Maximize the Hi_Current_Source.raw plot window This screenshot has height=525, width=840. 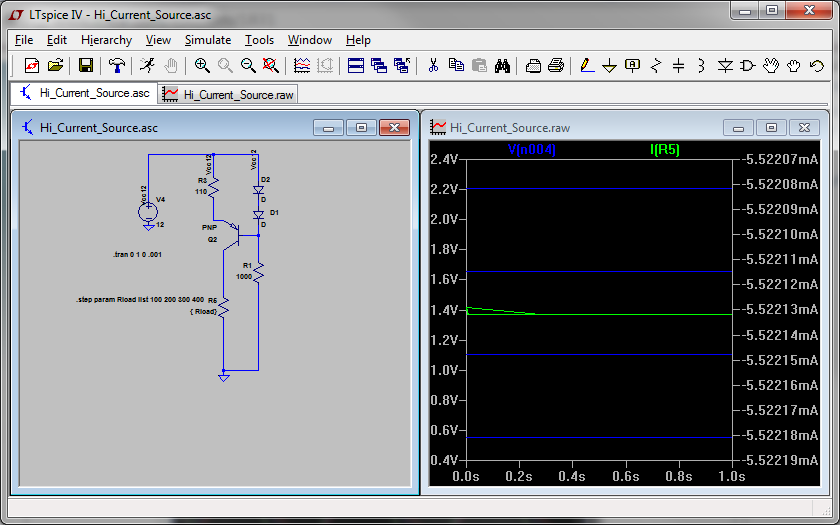coord(771,128)
